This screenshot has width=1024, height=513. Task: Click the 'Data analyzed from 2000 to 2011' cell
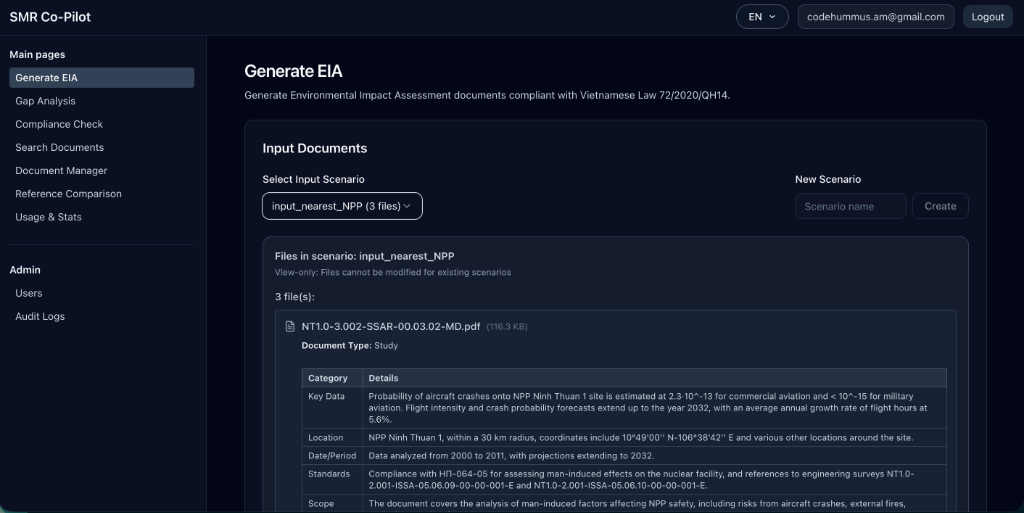(x=654, y=456)
